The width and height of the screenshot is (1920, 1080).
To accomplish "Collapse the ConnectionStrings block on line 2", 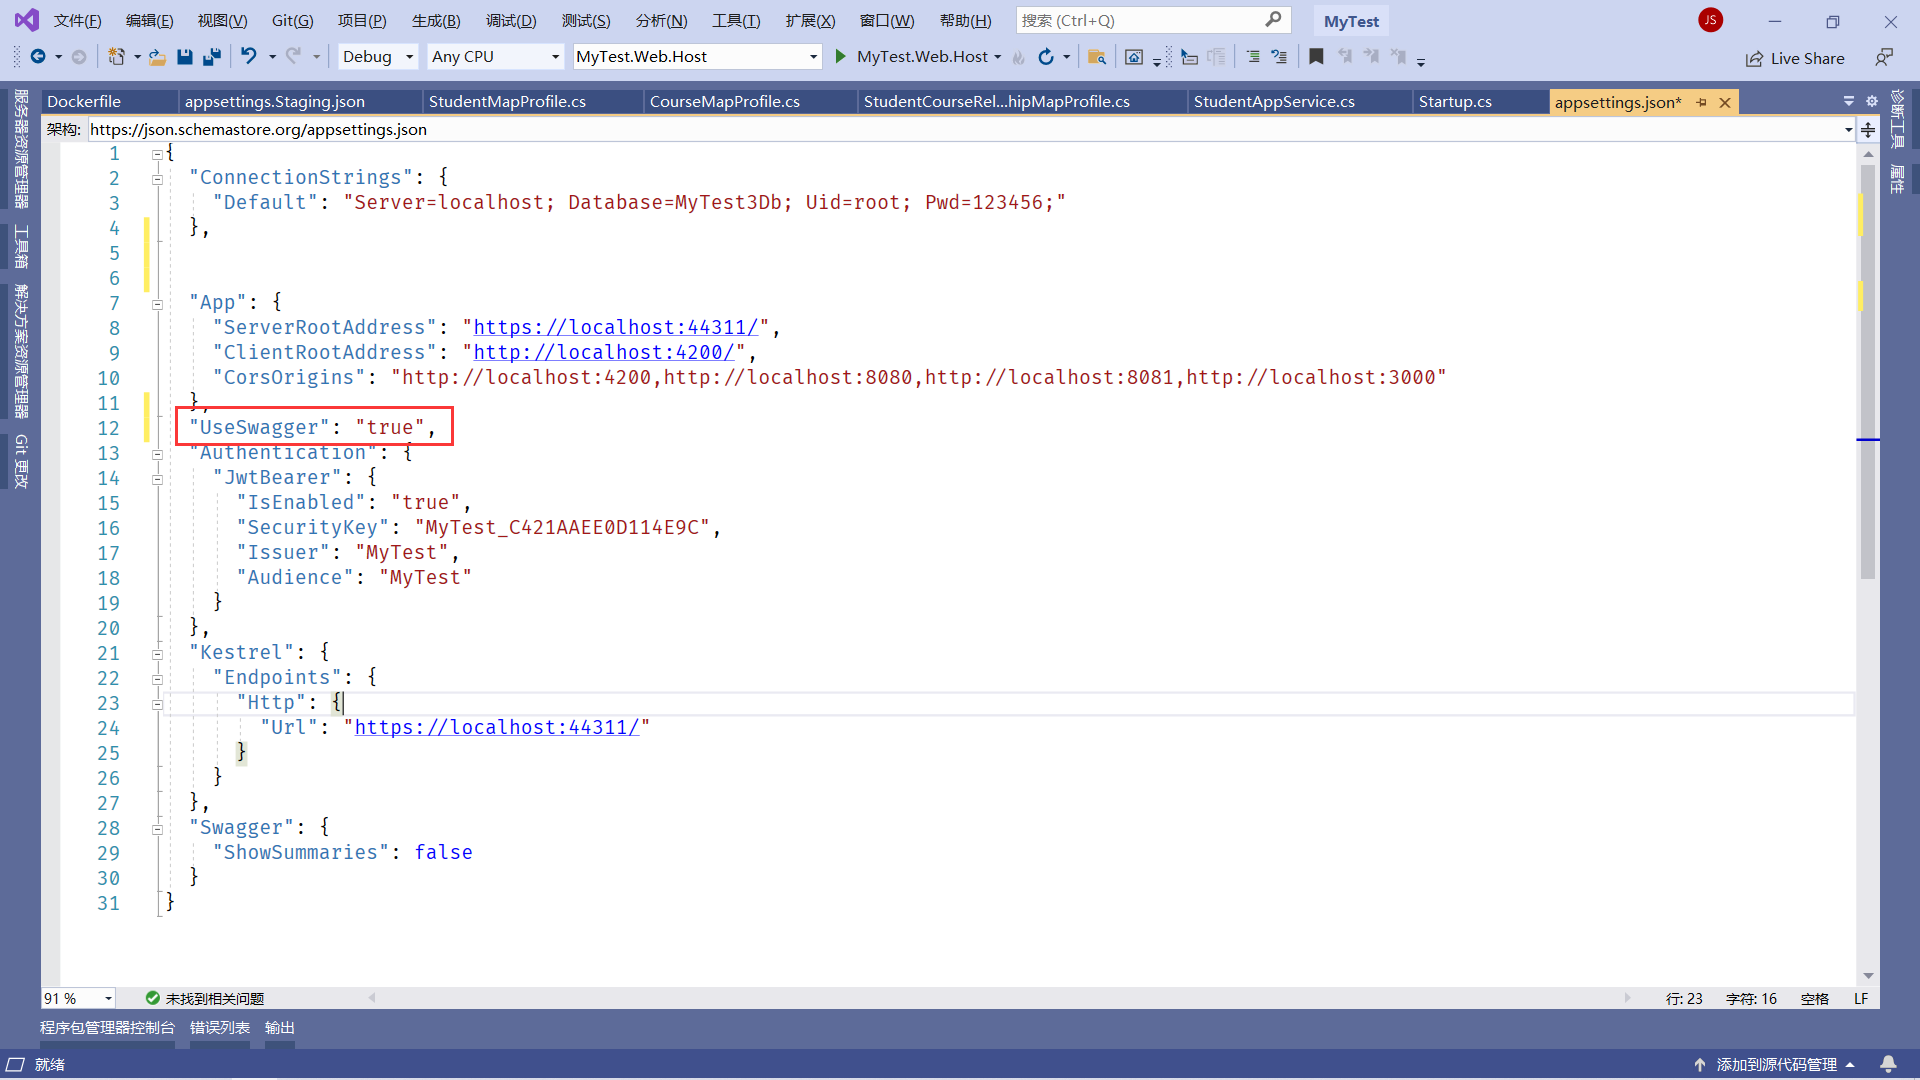I will coord(157,179).
